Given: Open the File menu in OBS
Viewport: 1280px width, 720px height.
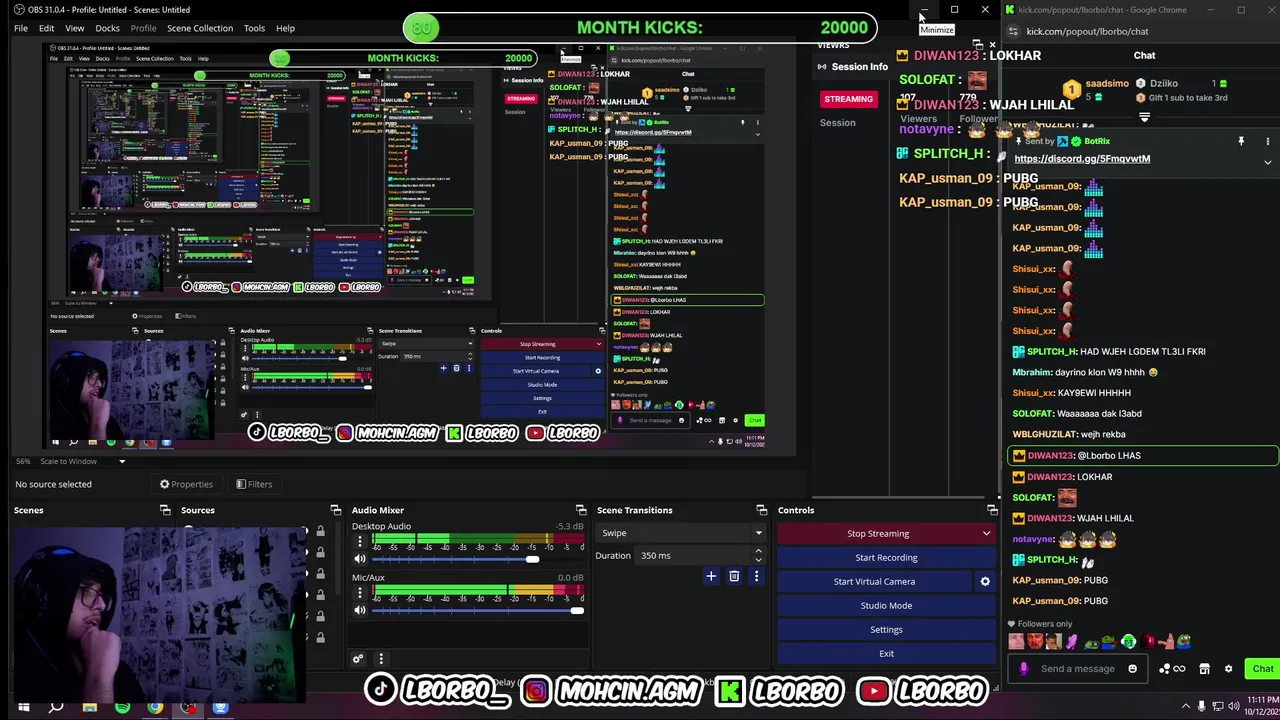Looking at the screenshot, I should point(20,28).
